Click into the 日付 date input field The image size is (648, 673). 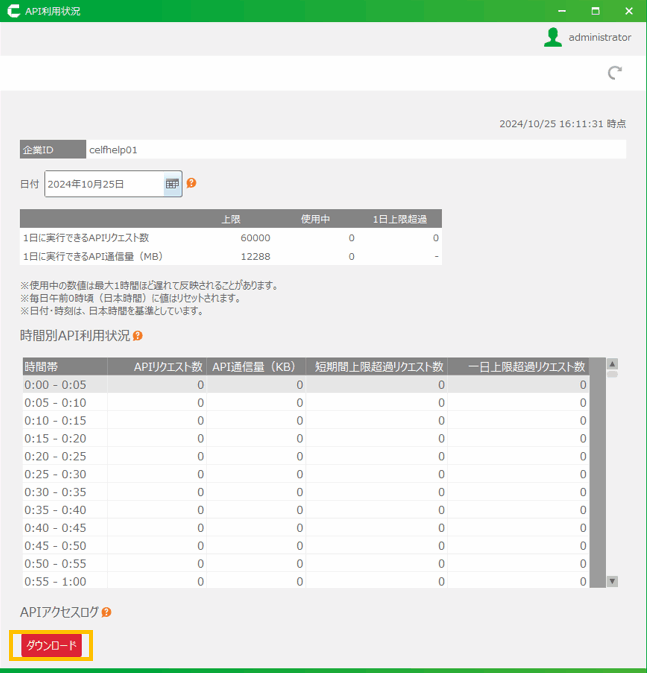(x=103, y=184)
